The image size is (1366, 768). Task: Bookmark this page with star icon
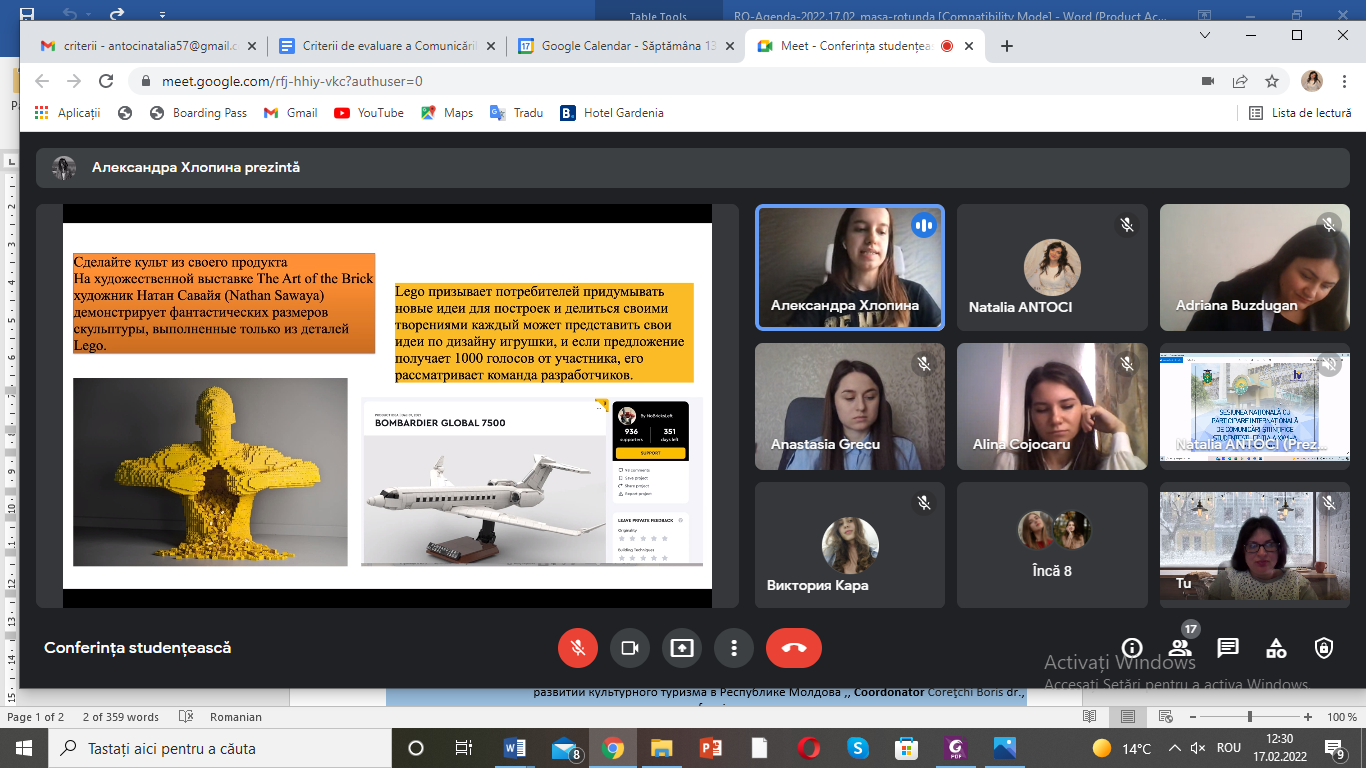click(1272, 81)
